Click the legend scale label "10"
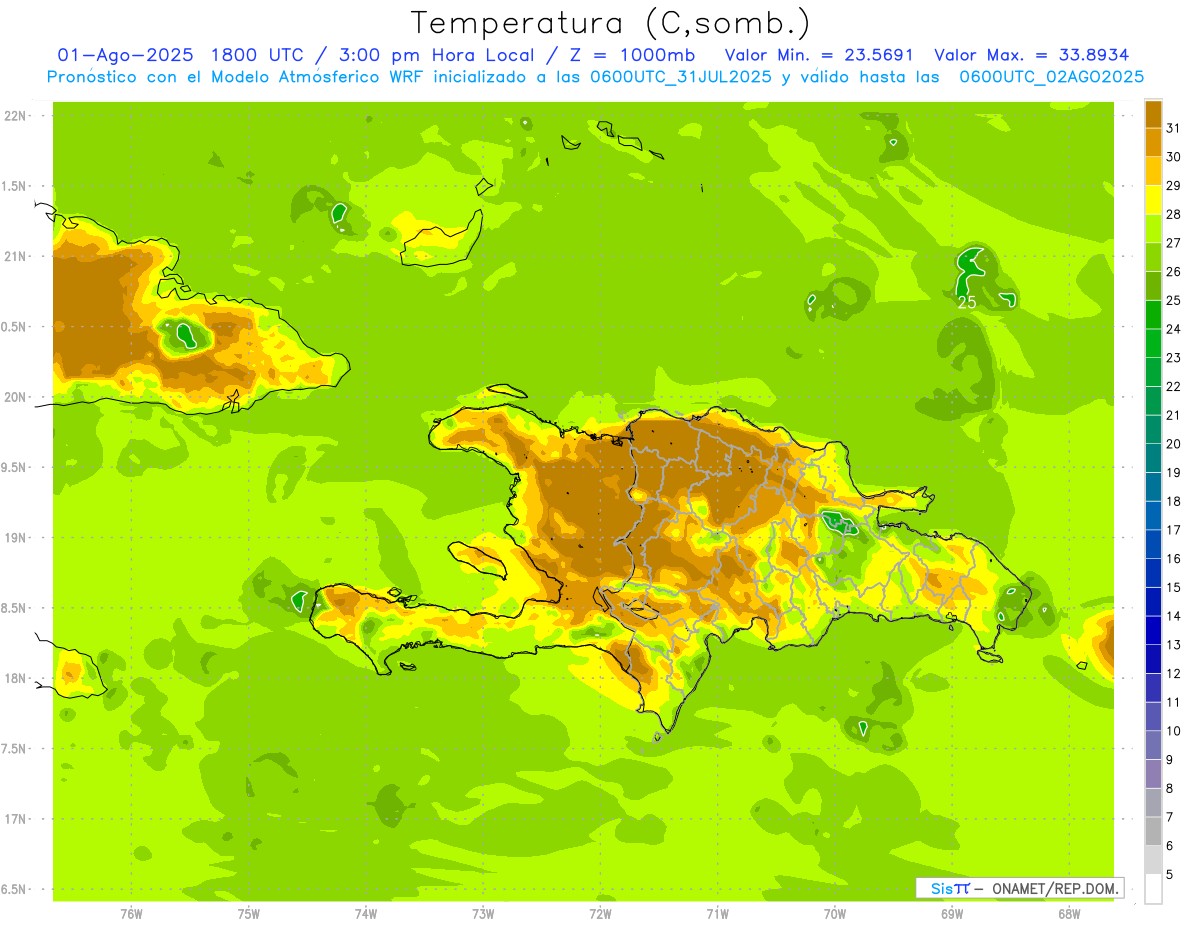This screenshot has width=1200, height=927. 1174,731
